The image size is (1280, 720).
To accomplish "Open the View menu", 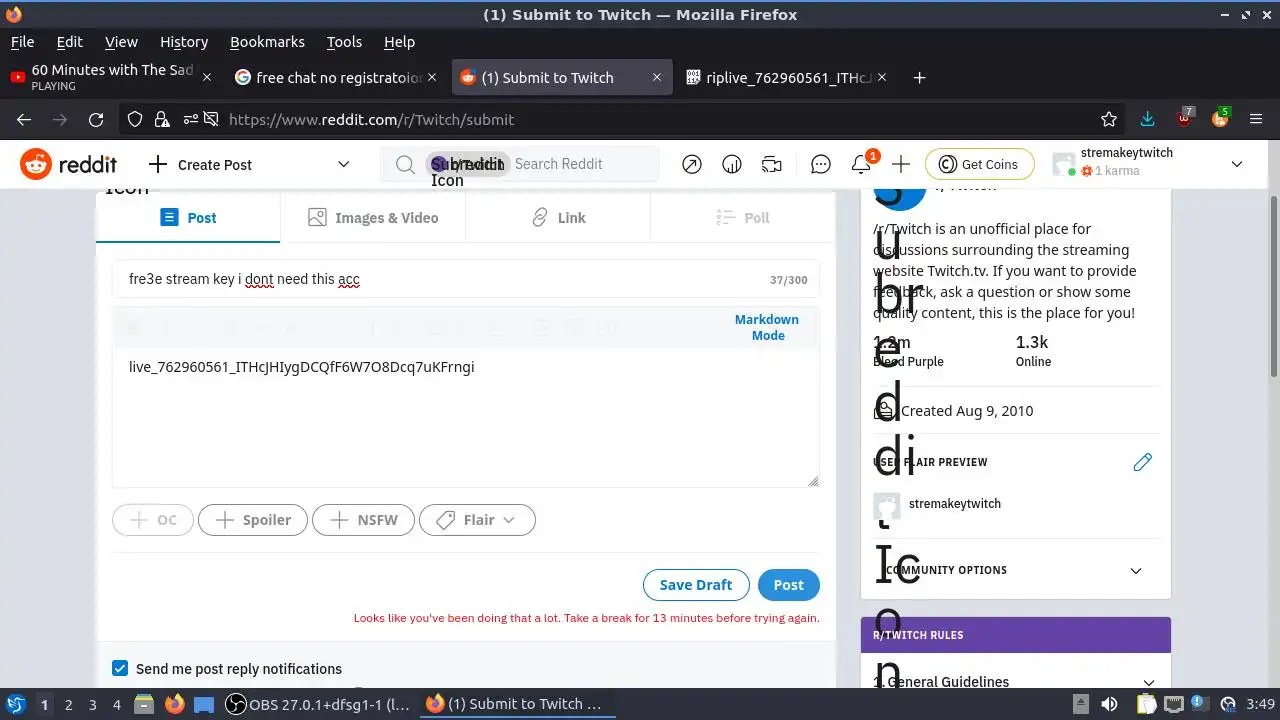I will tap(121, 42).
